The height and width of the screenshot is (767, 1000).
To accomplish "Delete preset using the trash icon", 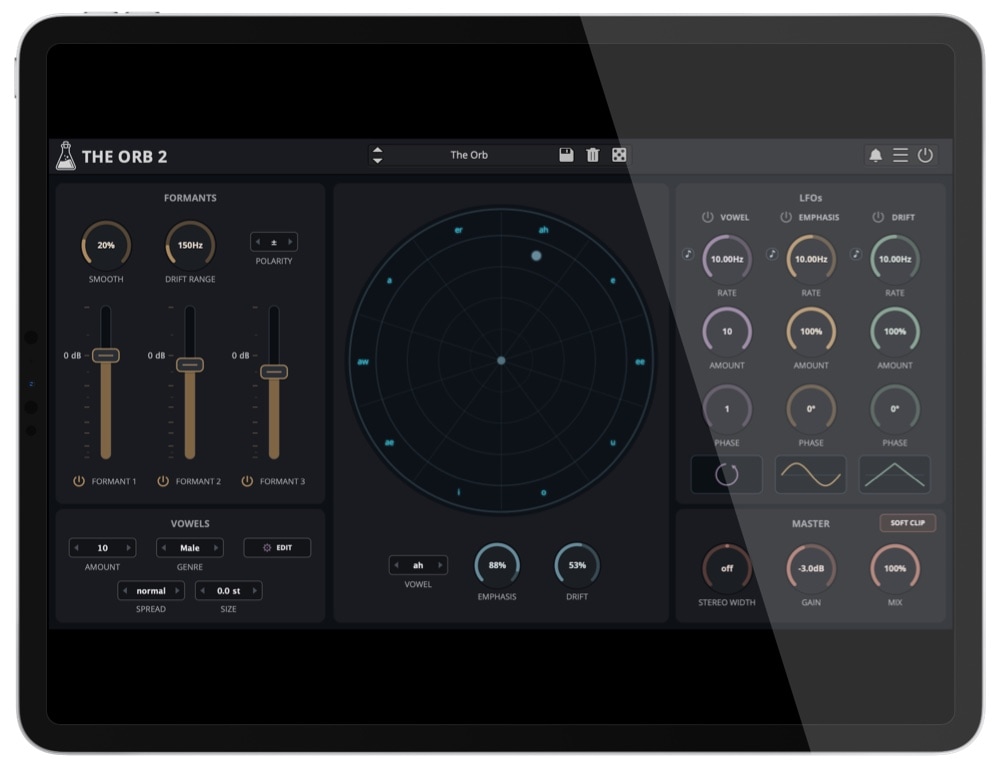I will tap(592, 155).
